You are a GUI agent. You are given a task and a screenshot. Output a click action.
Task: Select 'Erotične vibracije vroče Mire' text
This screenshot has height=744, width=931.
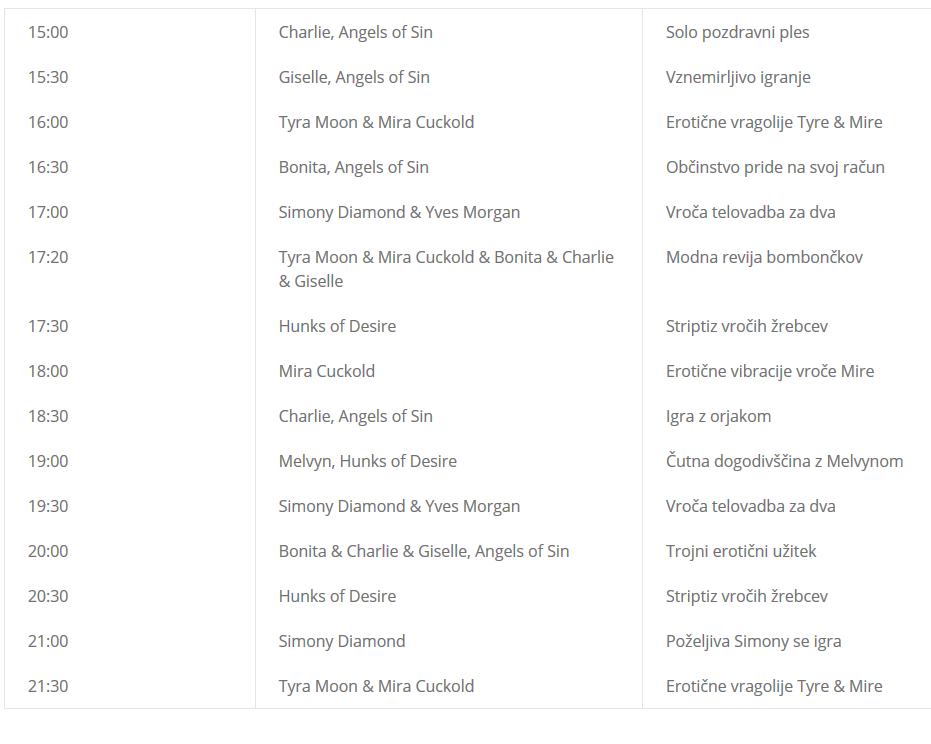point(770,371)
